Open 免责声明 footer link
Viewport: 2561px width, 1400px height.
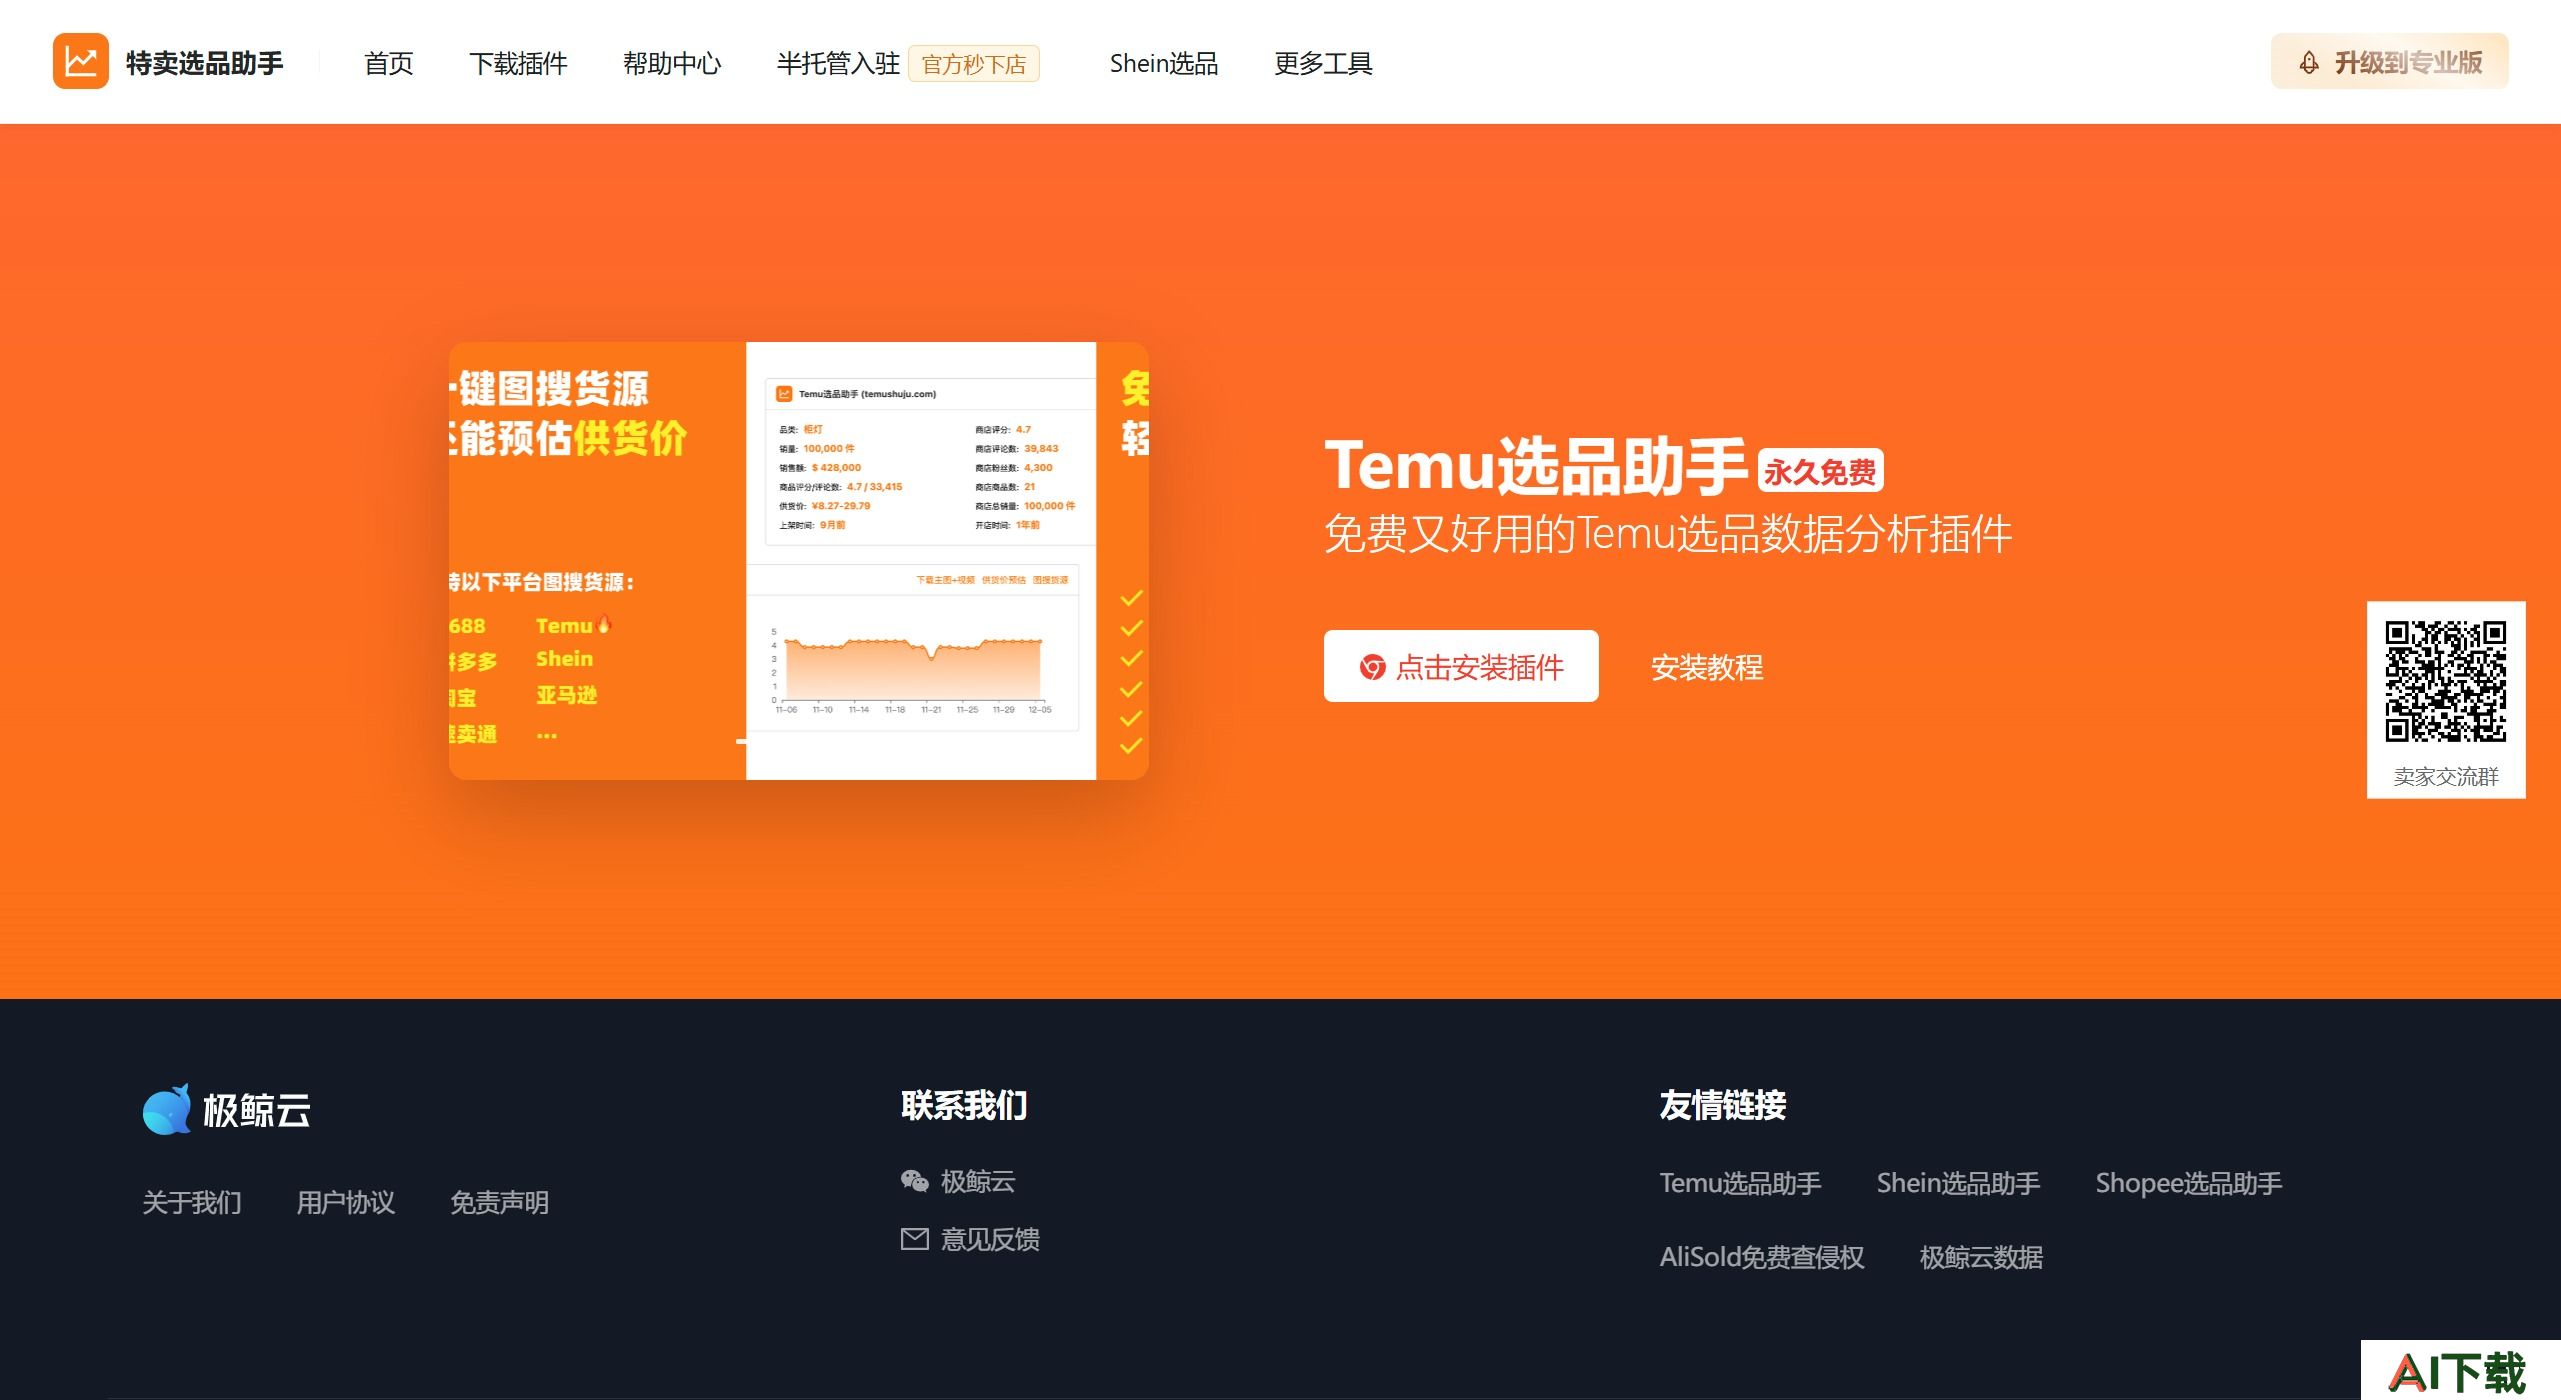tap(500, 1202)
